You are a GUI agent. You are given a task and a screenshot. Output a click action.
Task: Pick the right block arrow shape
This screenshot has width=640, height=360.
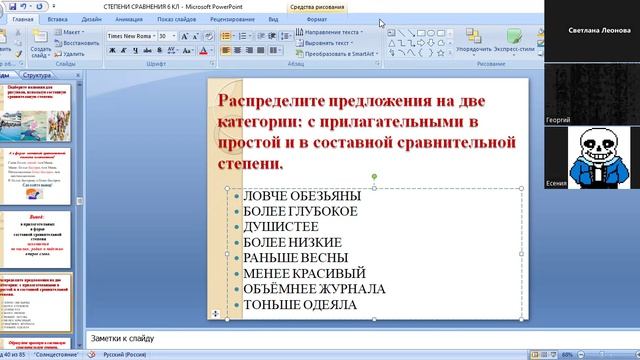pos(421,43)
